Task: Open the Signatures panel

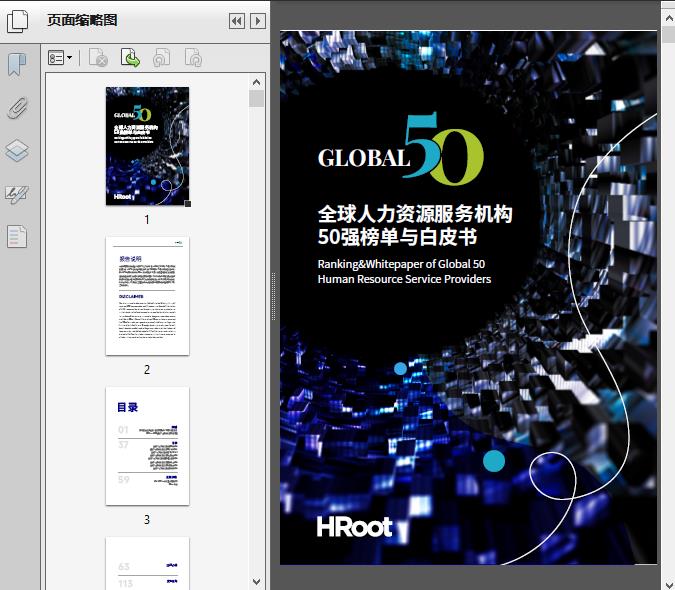Action: 17,194
